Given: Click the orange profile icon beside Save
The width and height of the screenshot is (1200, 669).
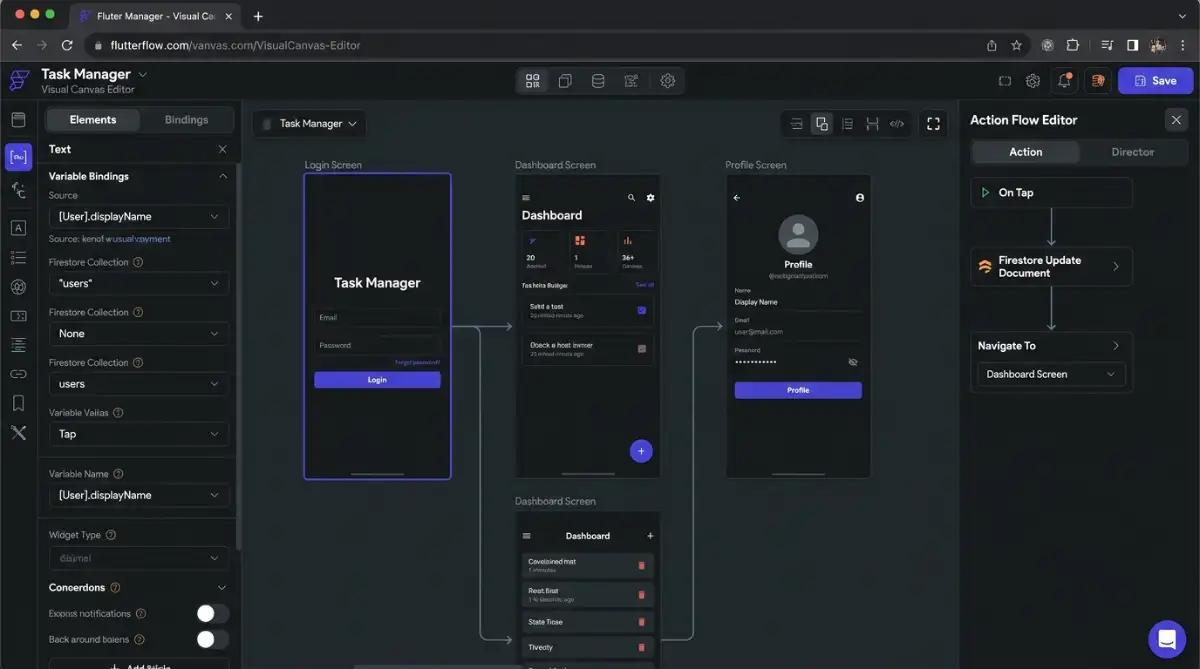Looking at the screenshot, I should (1098, 81).
